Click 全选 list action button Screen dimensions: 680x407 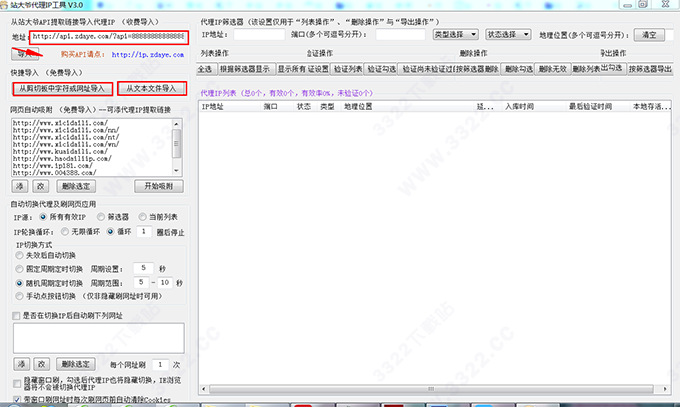tap(205, 69)
